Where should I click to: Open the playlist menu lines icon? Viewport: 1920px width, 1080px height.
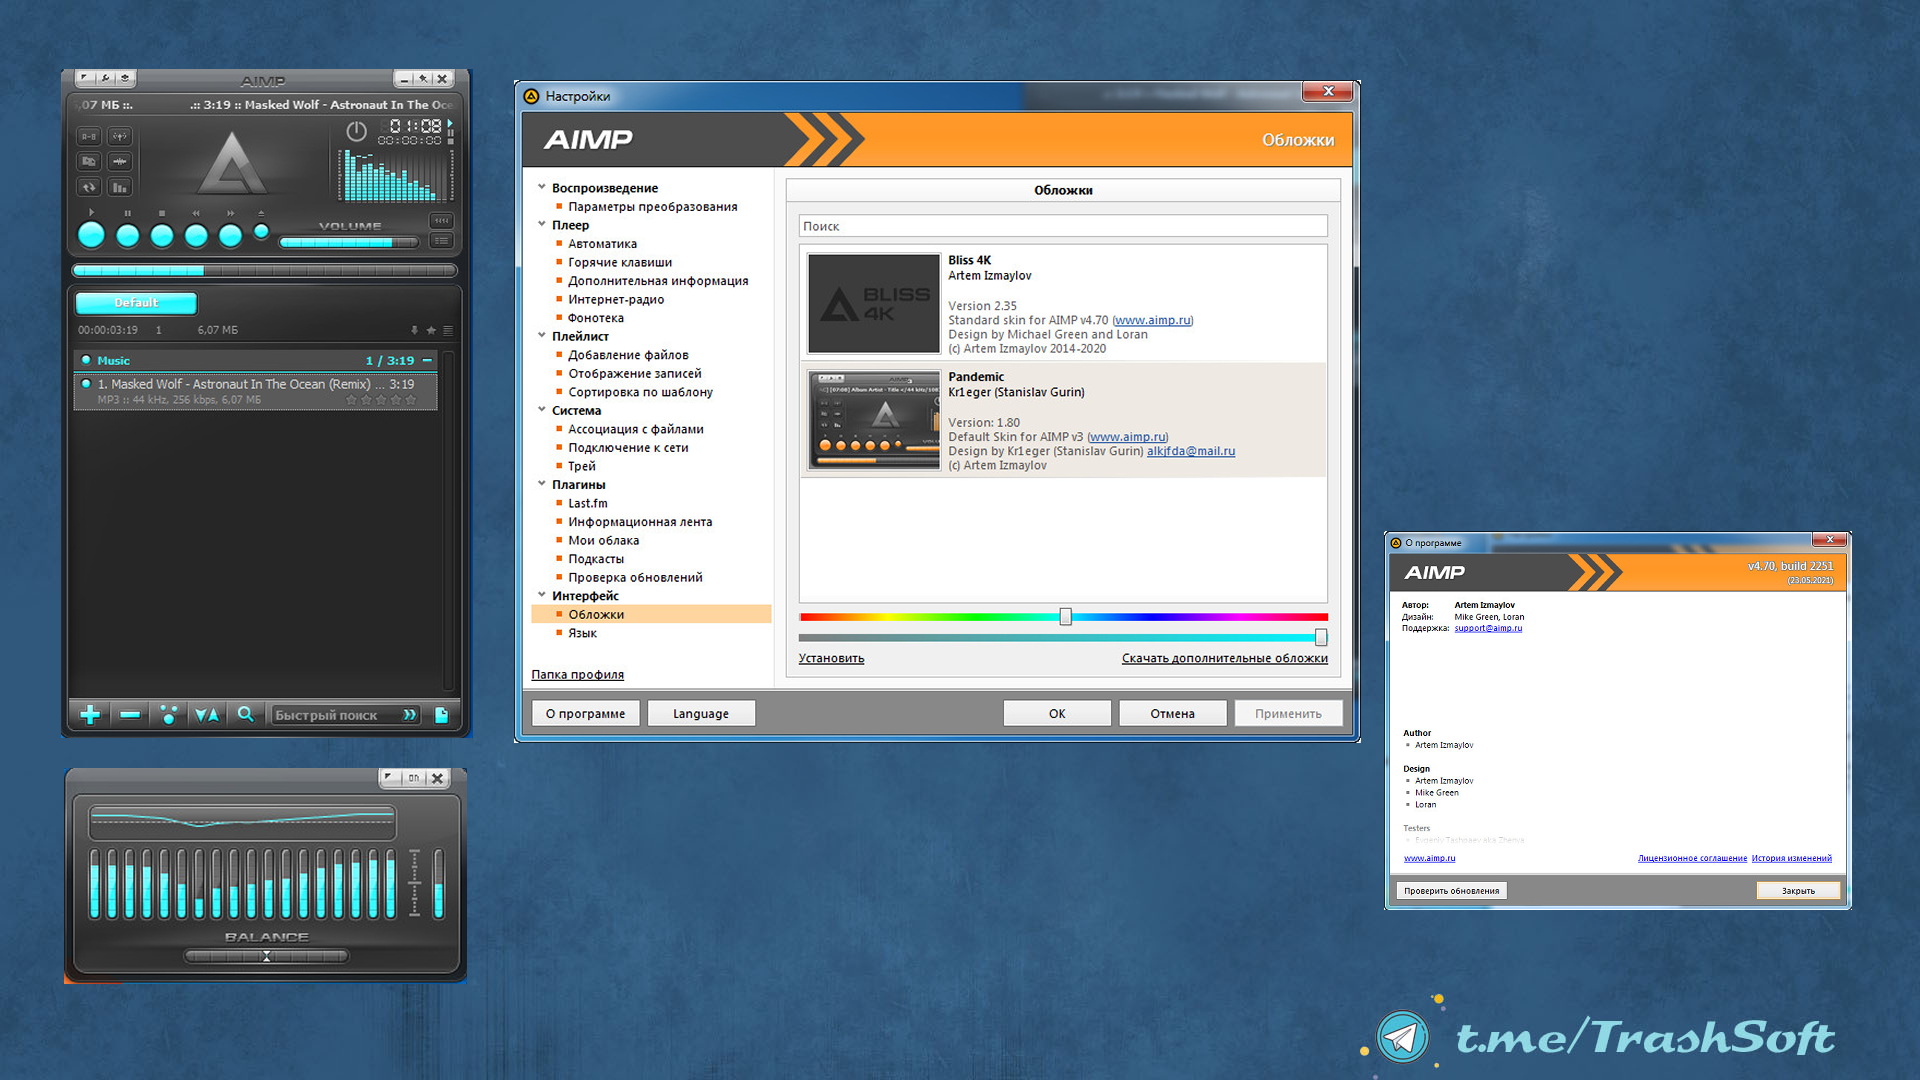(x=448, y=330)
